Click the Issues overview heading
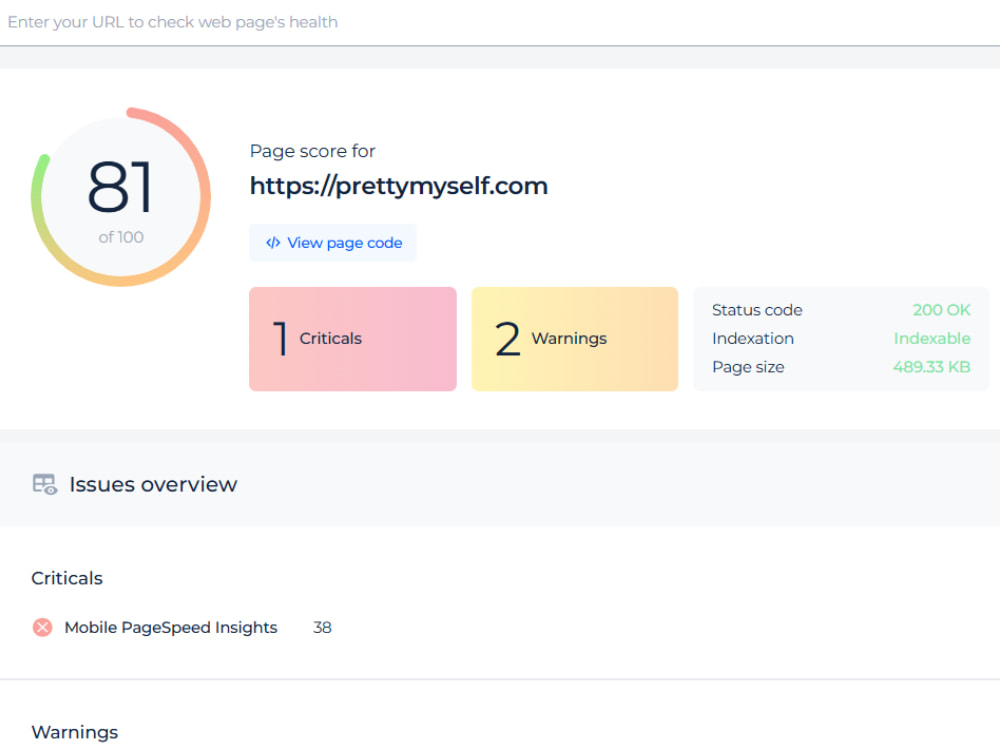 point(153,485)
